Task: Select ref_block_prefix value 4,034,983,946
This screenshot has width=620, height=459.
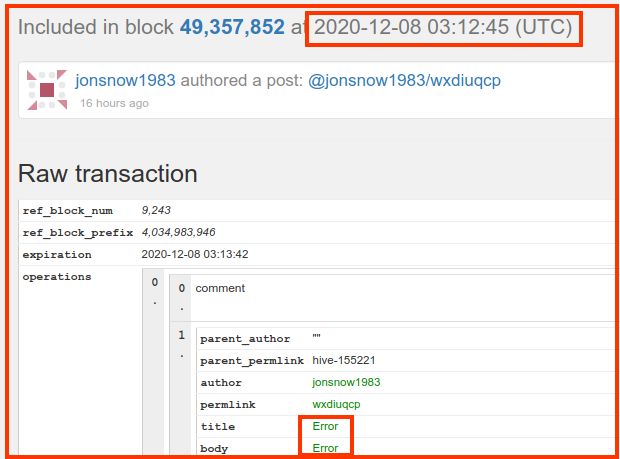Action: [x=178, y=232]
